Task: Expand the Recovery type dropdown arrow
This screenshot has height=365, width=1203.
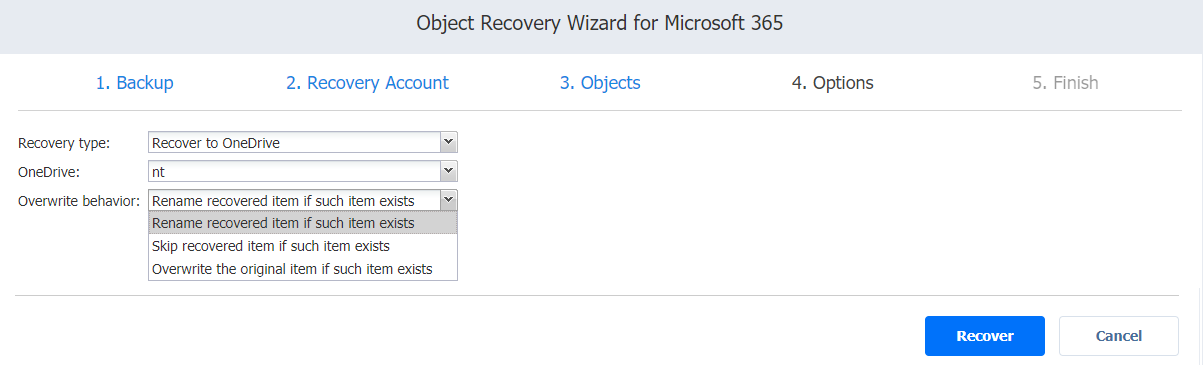Action: click(x=449, y=143)
